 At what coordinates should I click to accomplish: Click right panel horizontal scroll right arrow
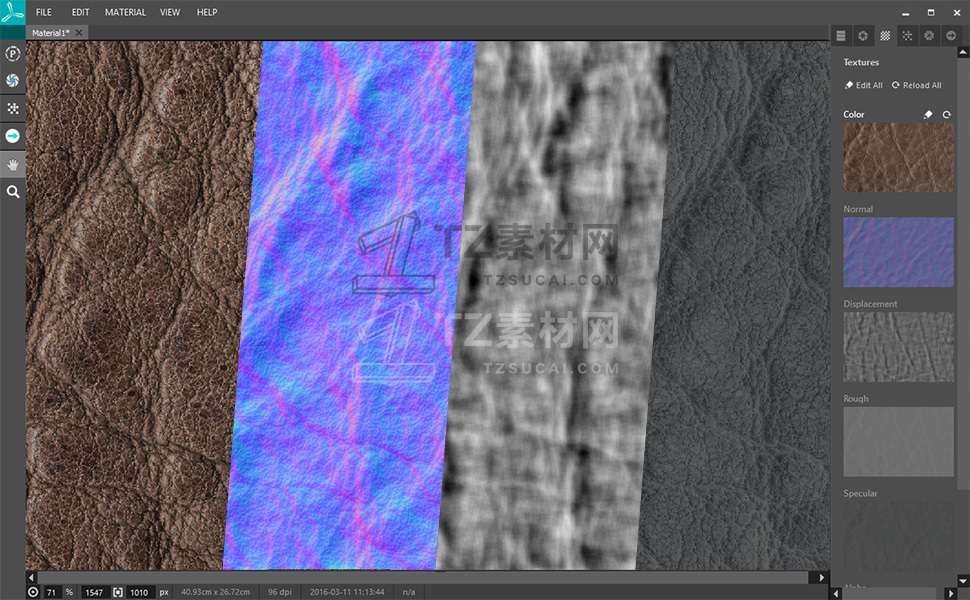click(x=951, y=593)
